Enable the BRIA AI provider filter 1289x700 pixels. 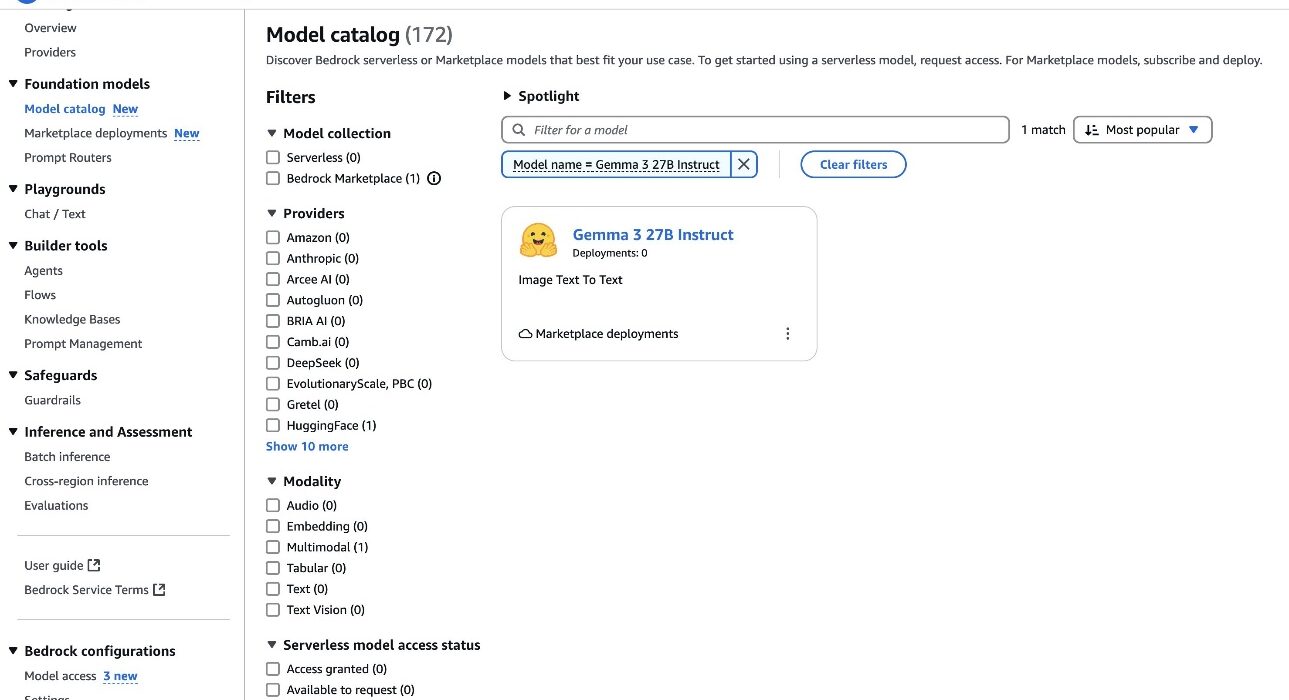point(273,321)
